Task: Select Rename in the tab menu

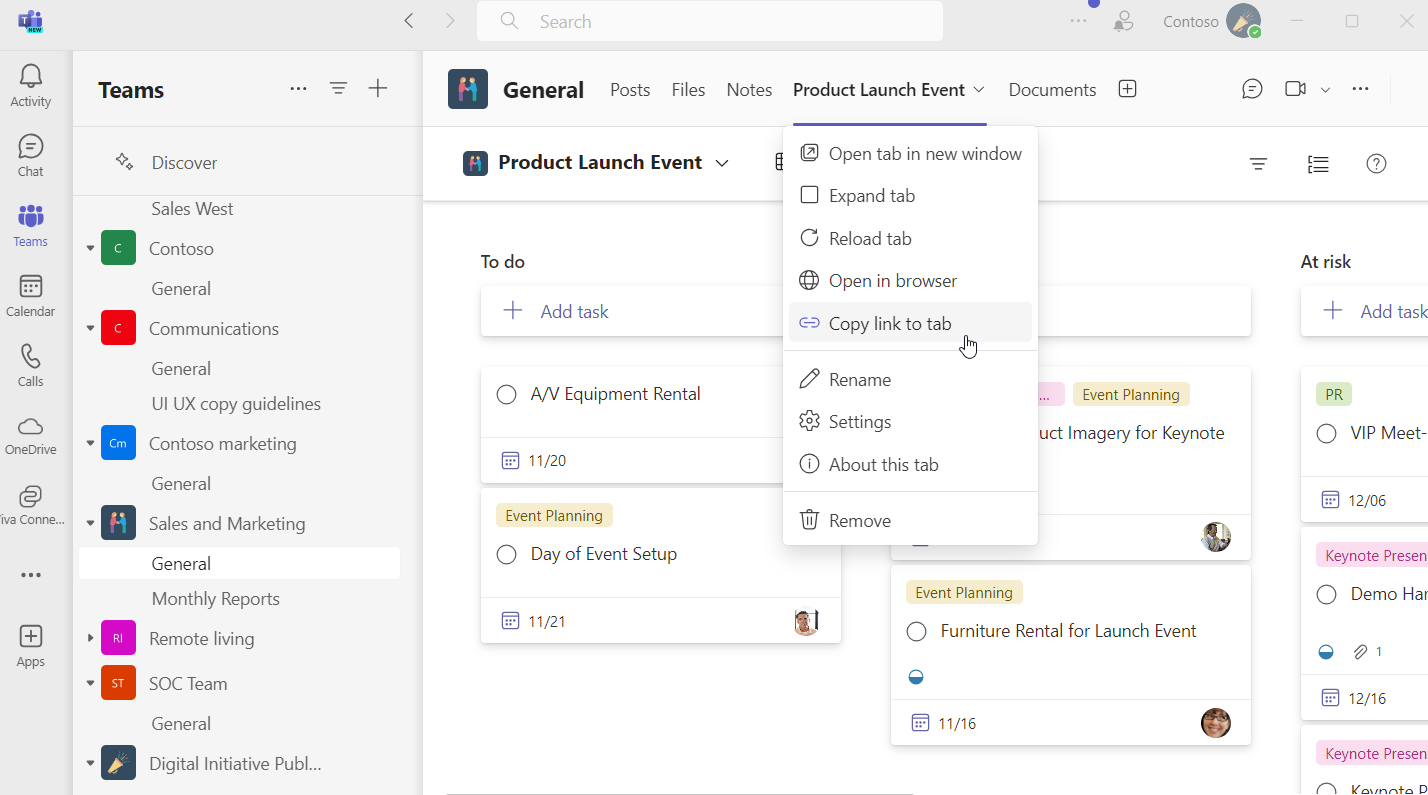Action: click(x=910, y=380)
